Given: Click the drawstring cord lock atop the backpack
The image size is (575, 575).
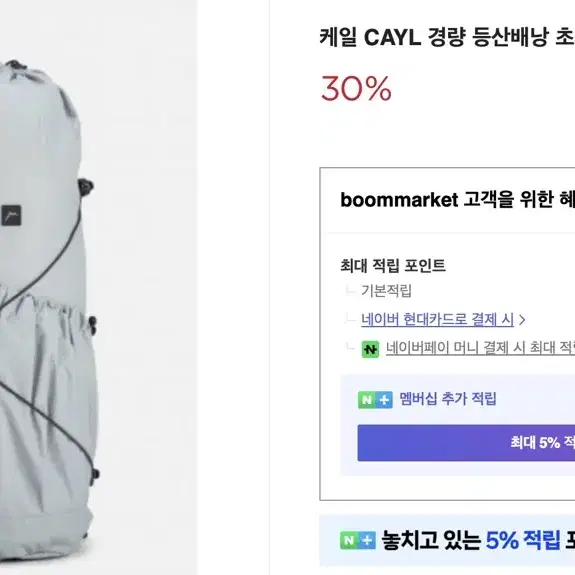Looking at the screenshot, I should tap(17, 66).
